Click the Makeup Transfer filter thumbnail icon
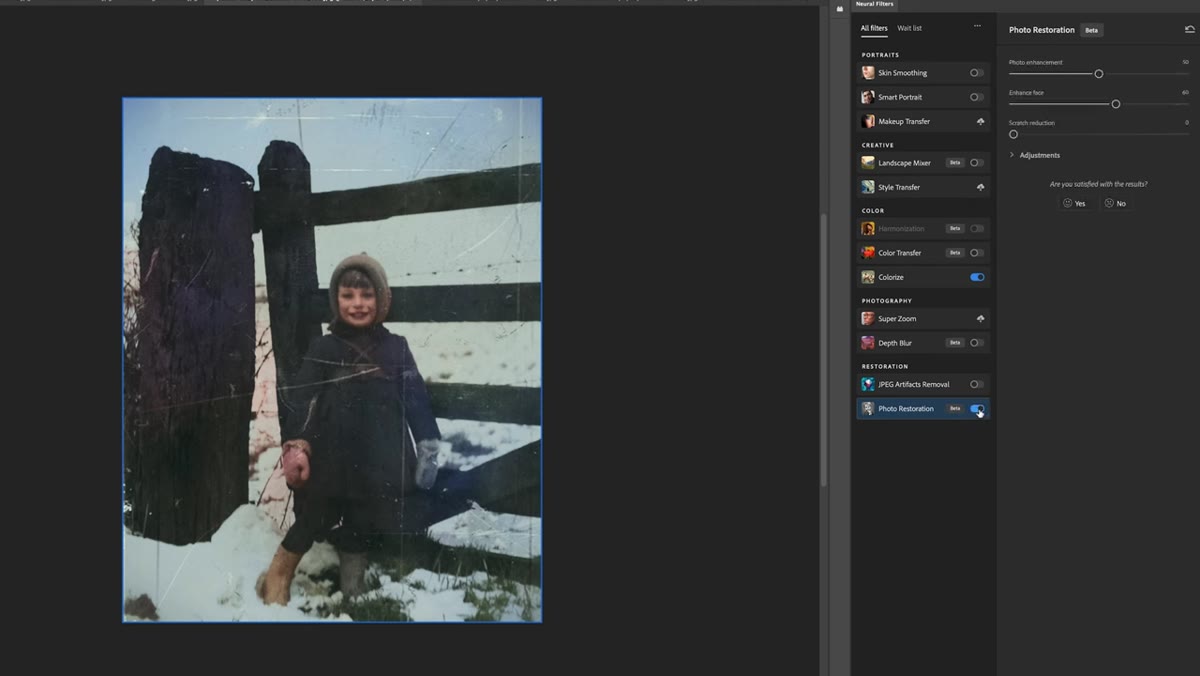1200x676 pixels. pos(868,121)
